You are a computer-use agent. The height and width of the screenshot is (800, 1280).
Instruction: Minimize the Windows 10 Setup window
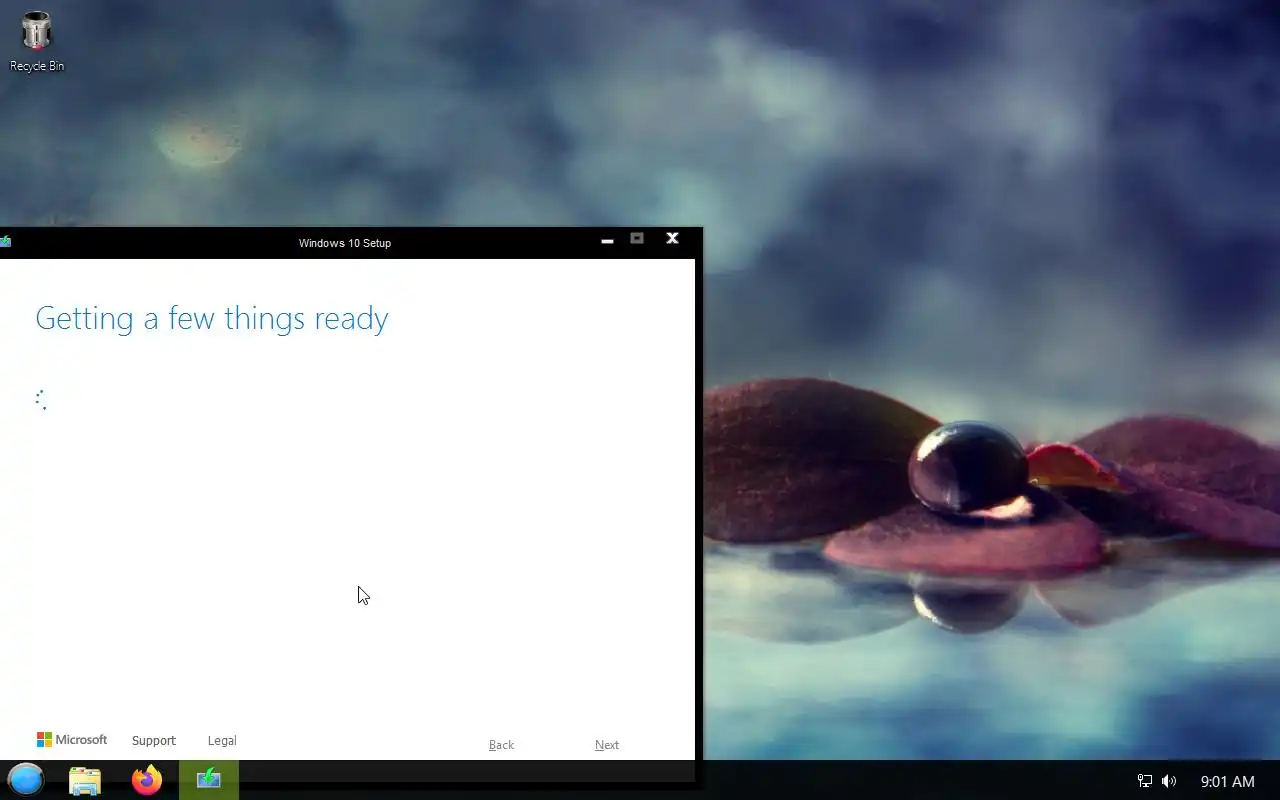pyautogui.click(x=607, y=240)
